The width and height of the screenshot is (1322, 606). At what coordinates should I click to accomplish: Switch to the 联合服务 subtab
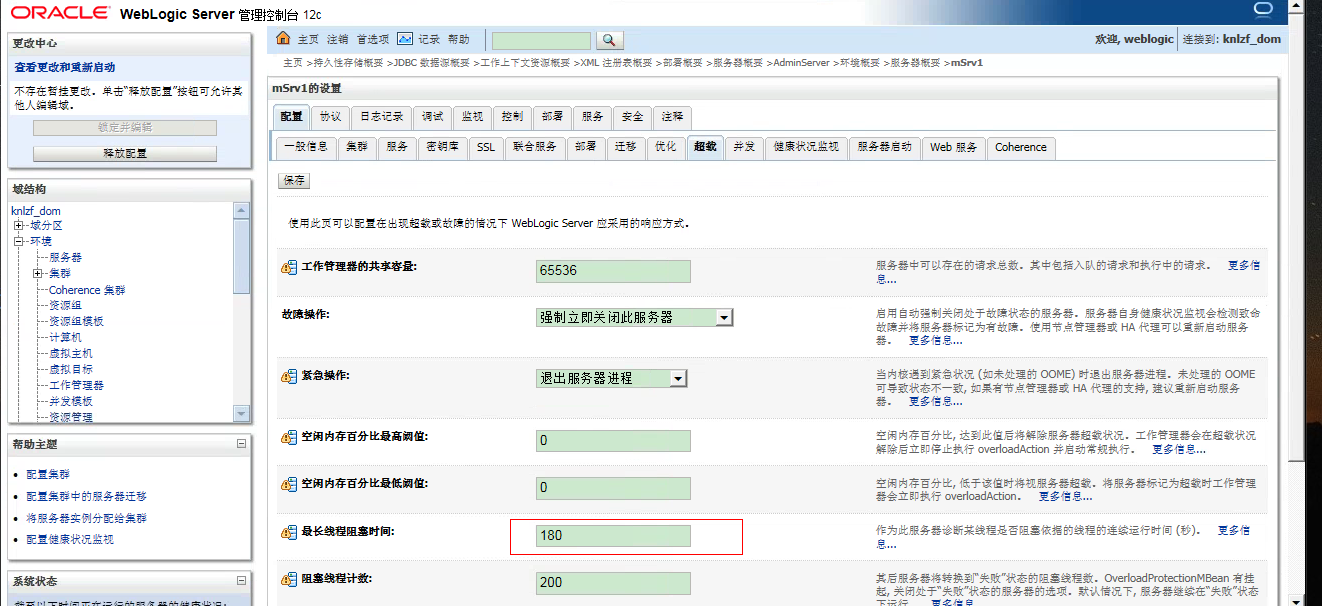pos(535,147)
